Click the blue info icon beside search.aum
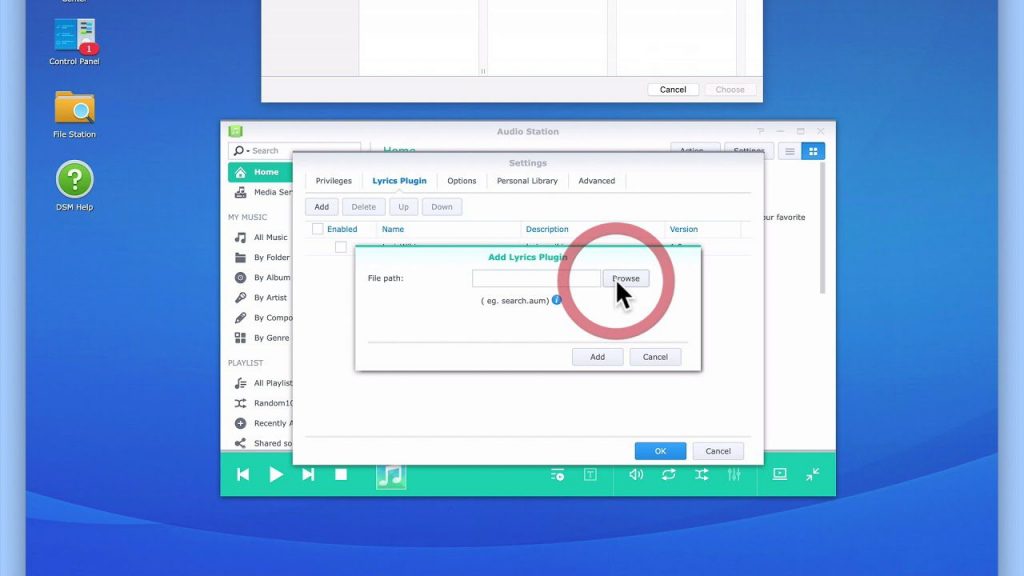This screenshot has height=576, width=1024. pos(556,300)
